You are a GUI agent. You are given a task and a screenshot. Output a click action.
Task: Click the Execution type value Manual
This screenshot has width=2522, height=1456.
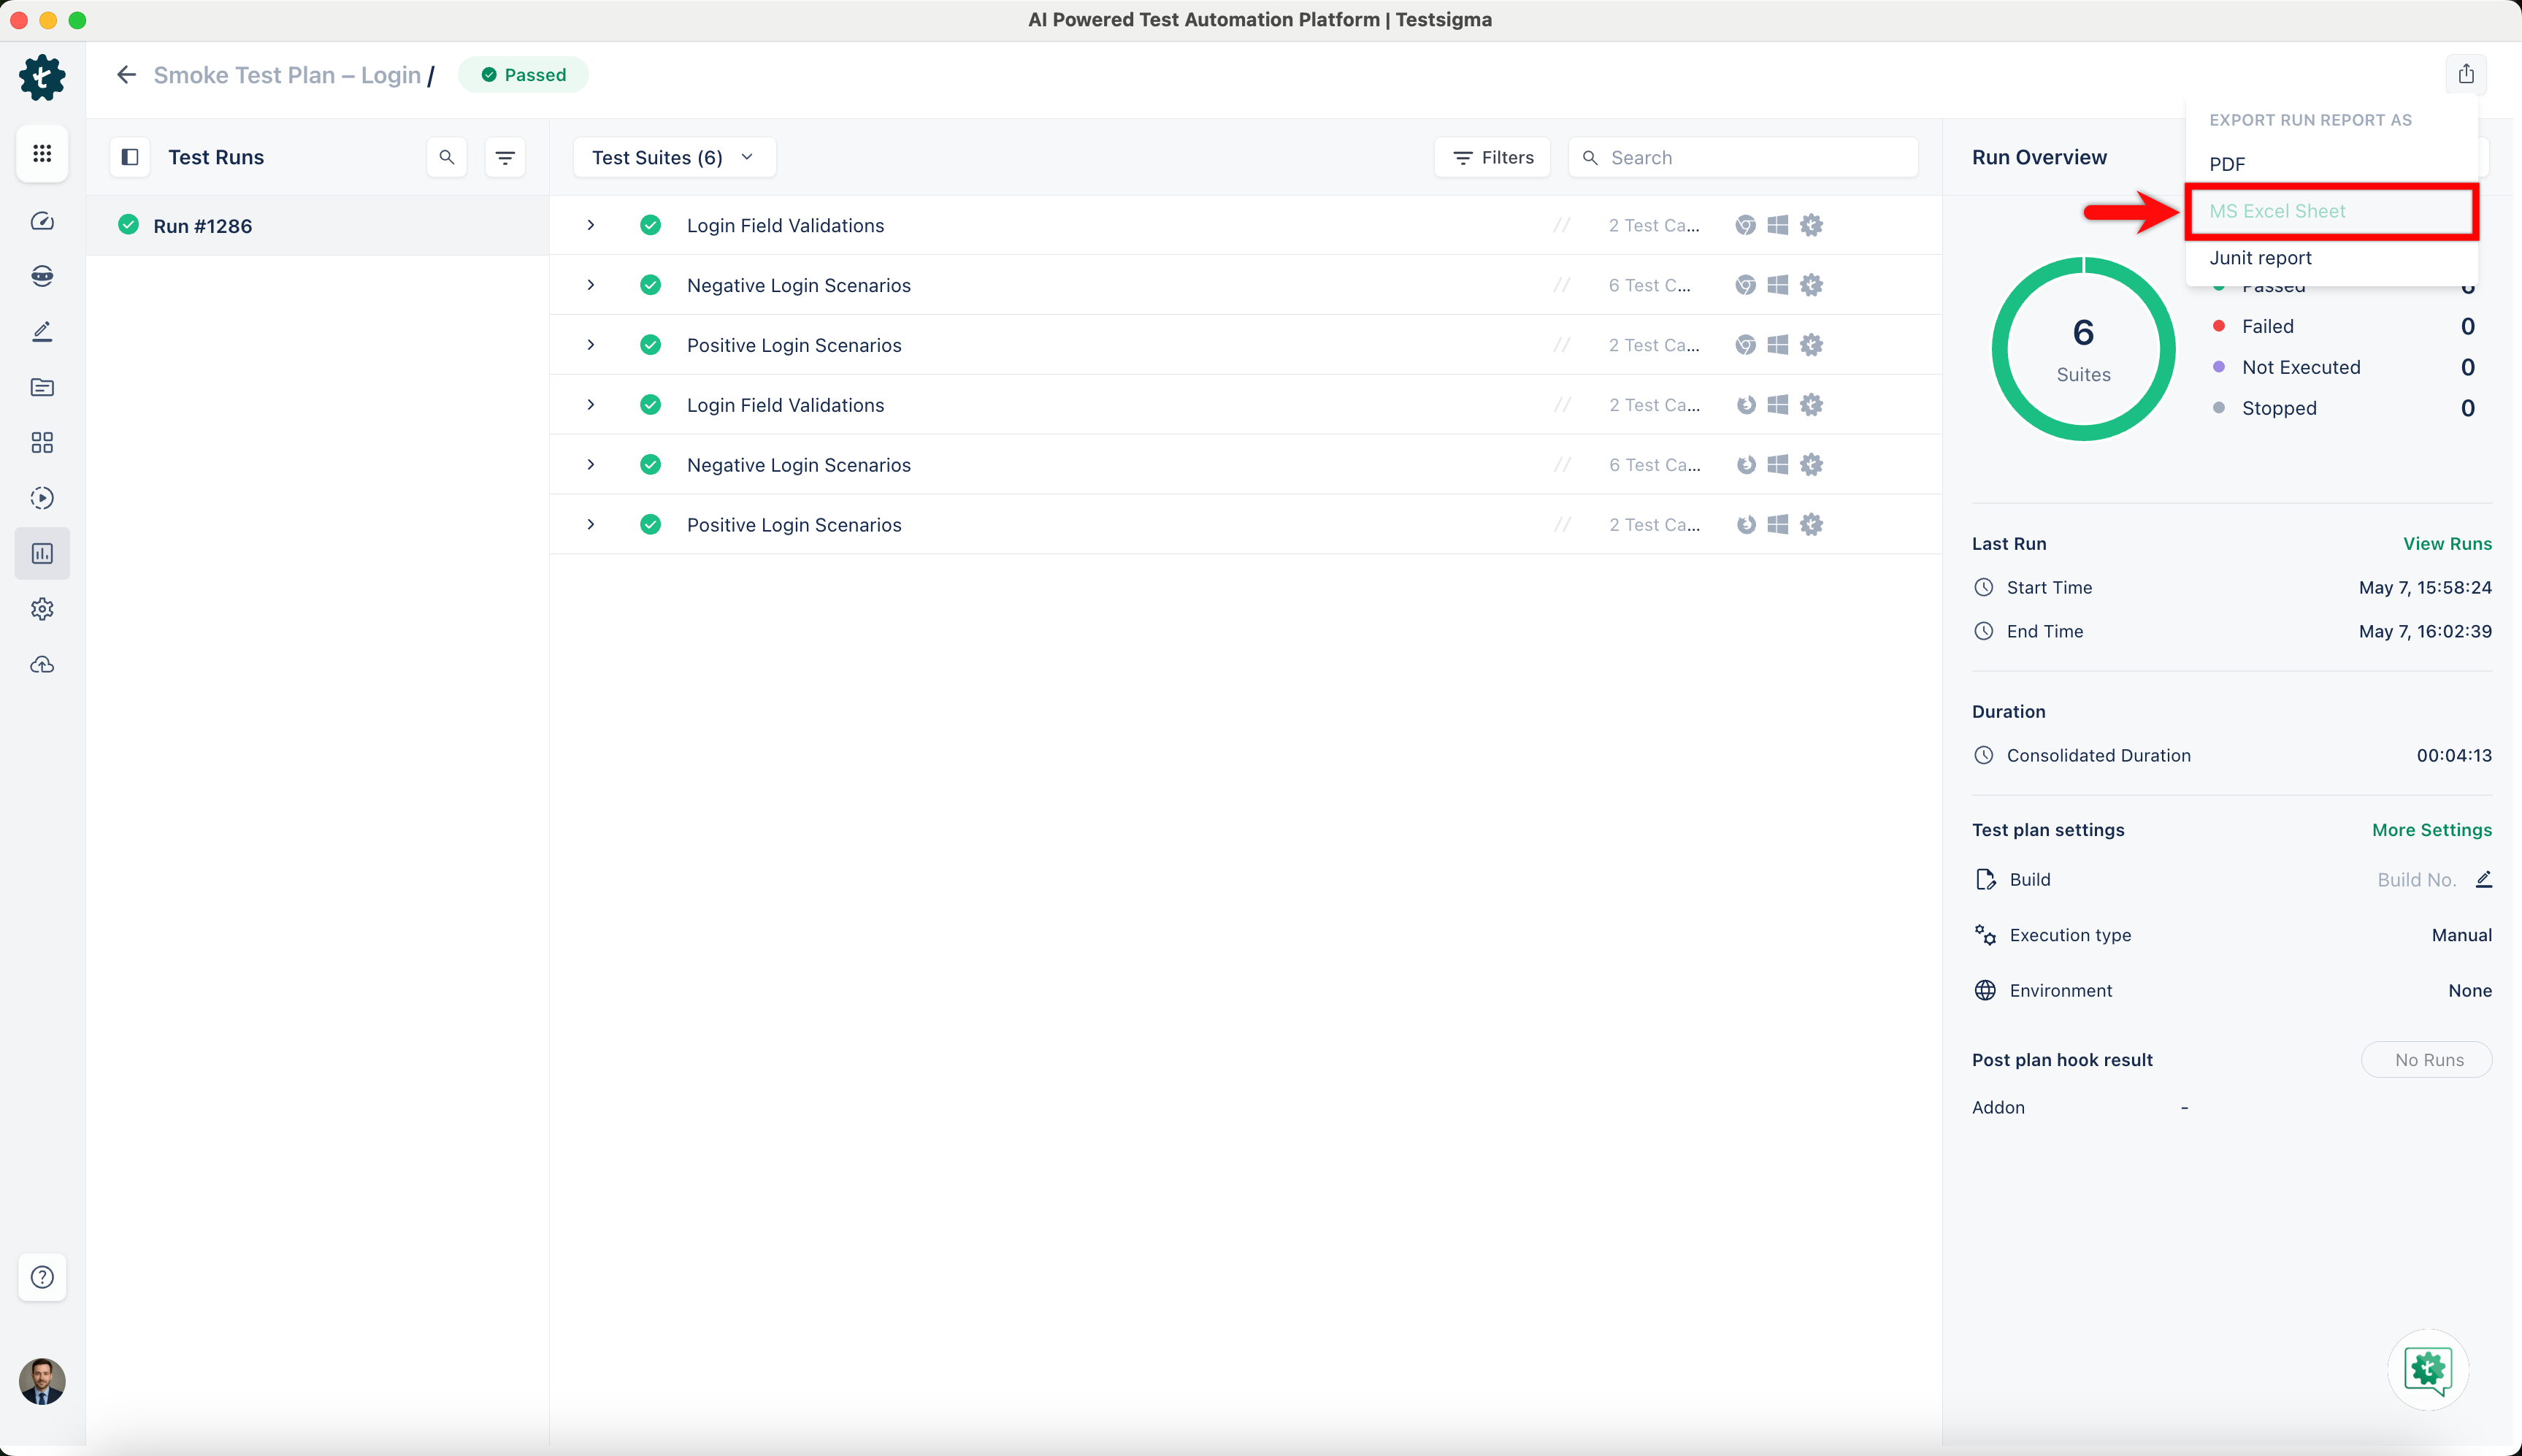point(2461,935)
